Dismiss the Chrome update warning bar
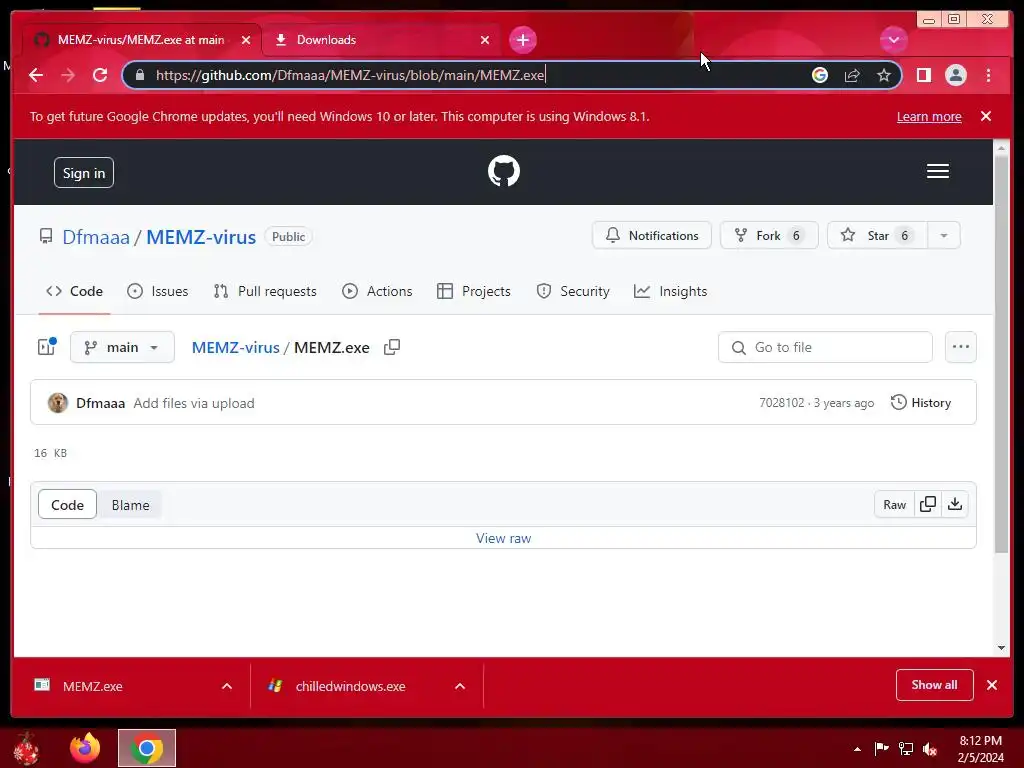This screenshot has height=768, width=1024. pyautogui.click(x=985, y=116)
